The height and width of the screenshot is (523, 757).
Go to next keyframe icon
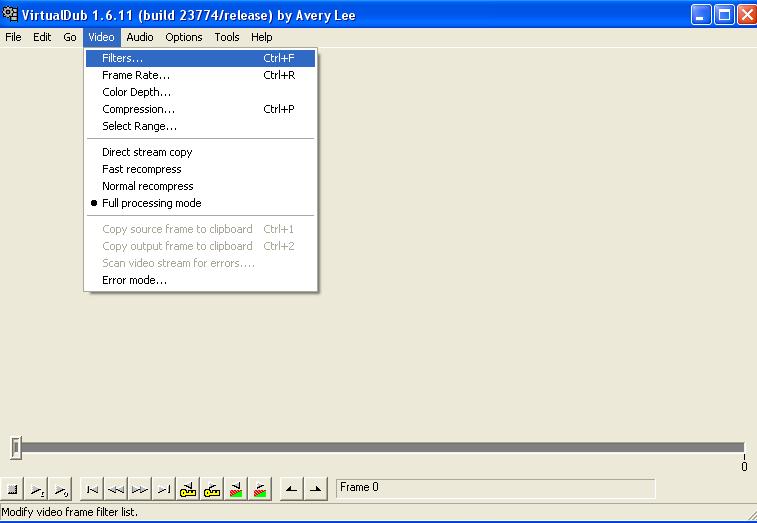tap(212, 489)
